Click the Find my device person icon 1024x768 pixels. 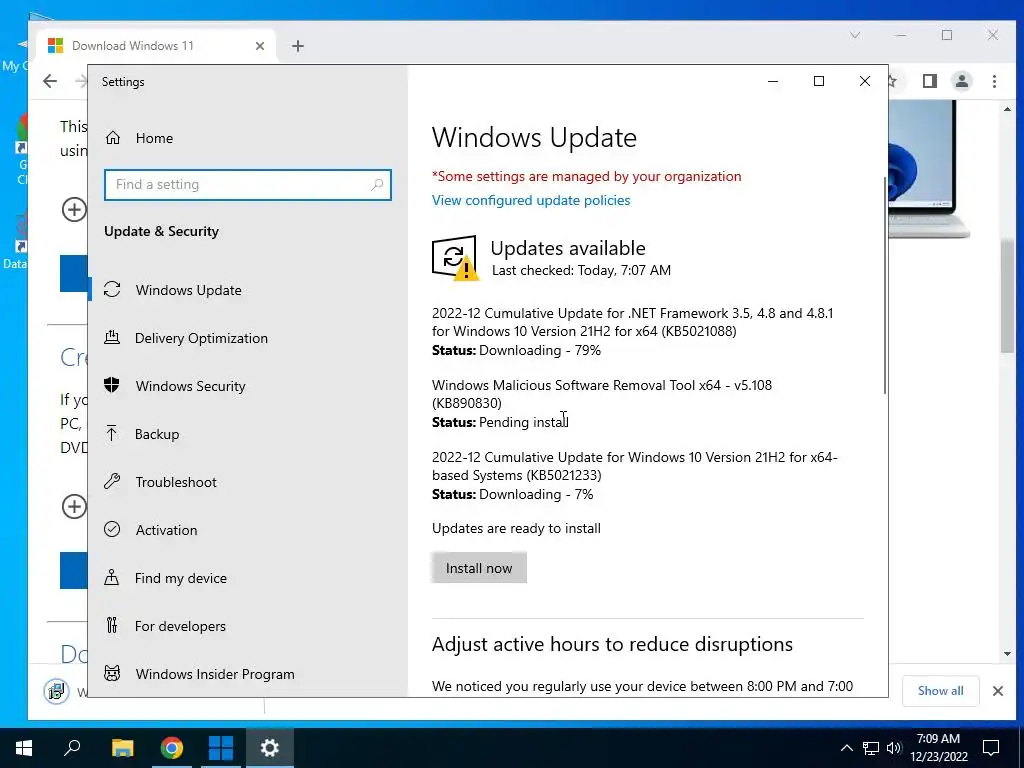click(x=112, y=577)
